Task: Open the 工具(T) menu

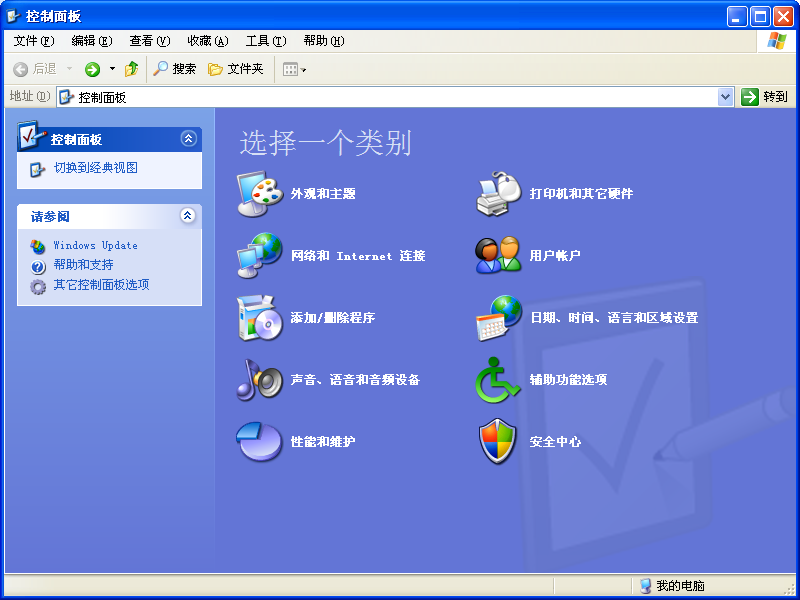Action: pos(265,41)
